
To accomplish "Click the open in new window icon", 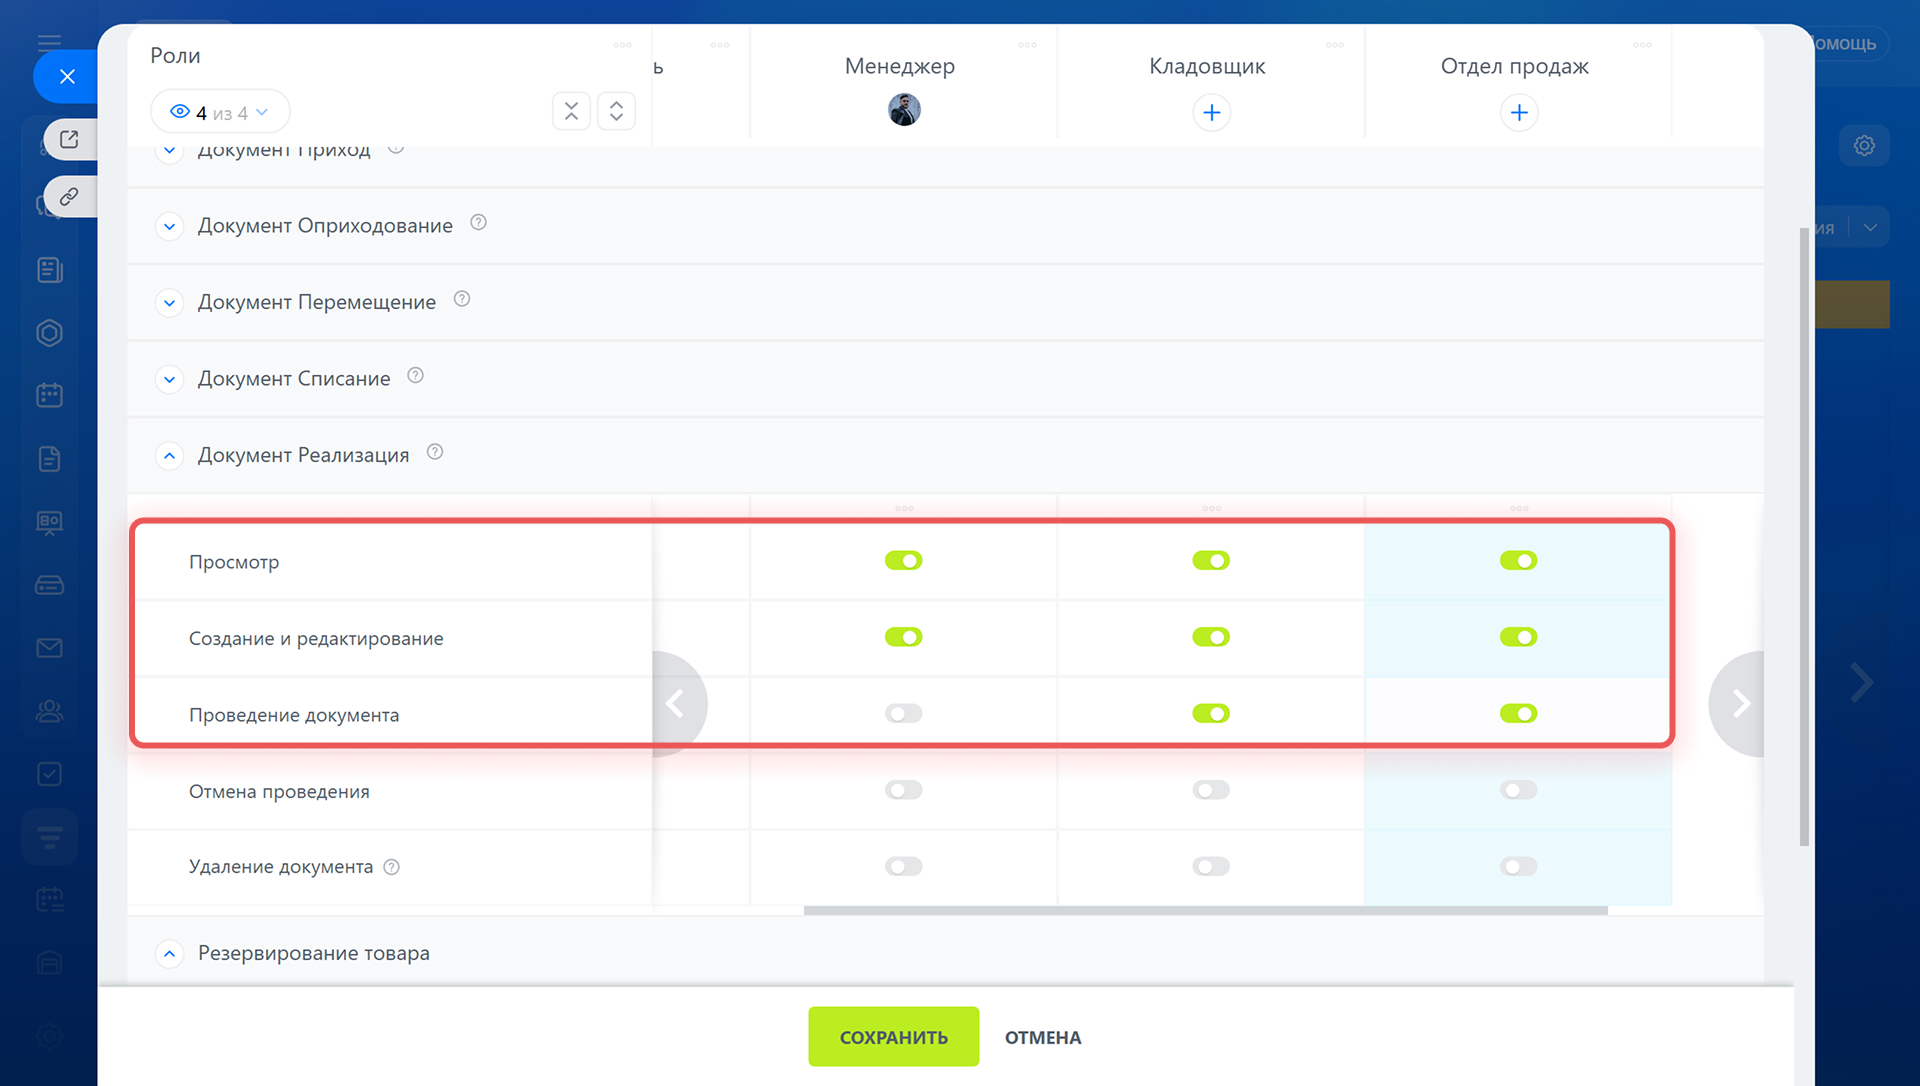I will tap(69, 140).
